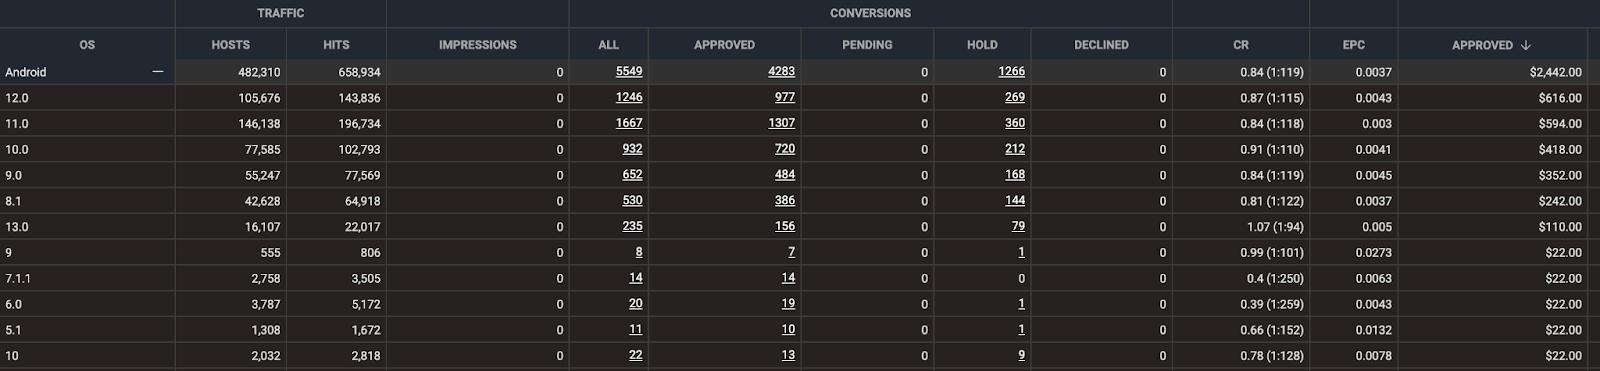Sort by APPROVED conversions count header

724,45
